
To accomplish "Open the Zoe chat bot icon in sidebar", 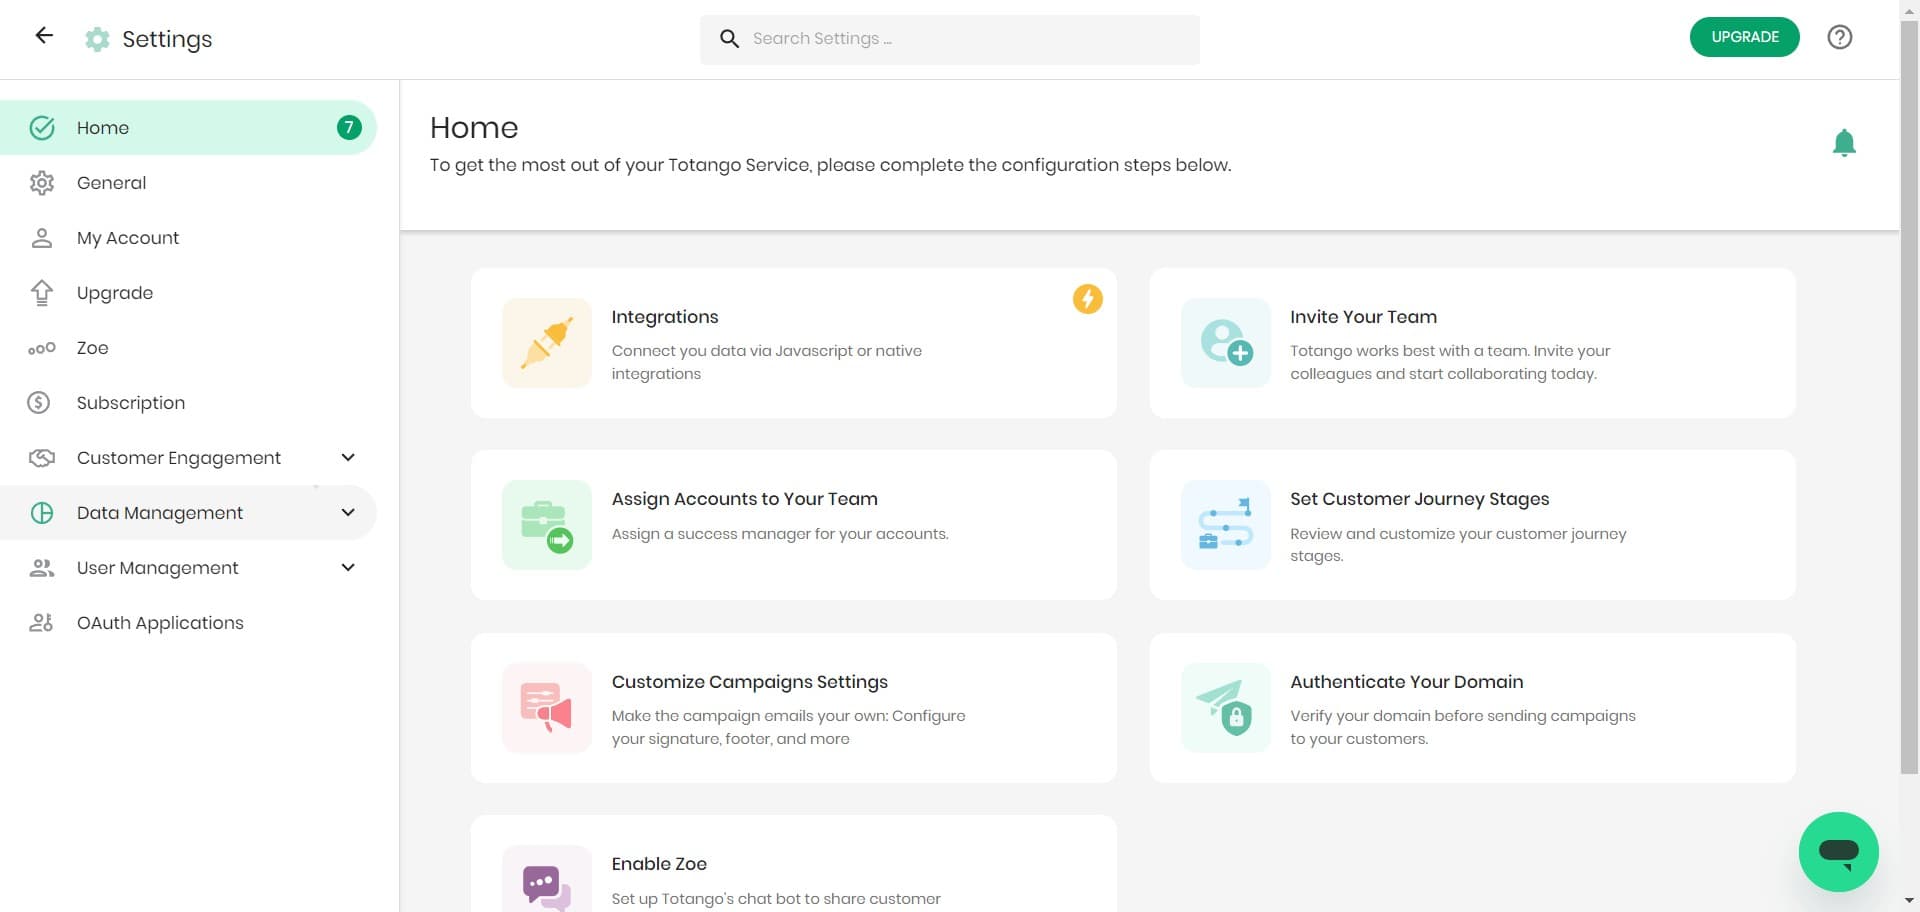I will tap(41, 348).
